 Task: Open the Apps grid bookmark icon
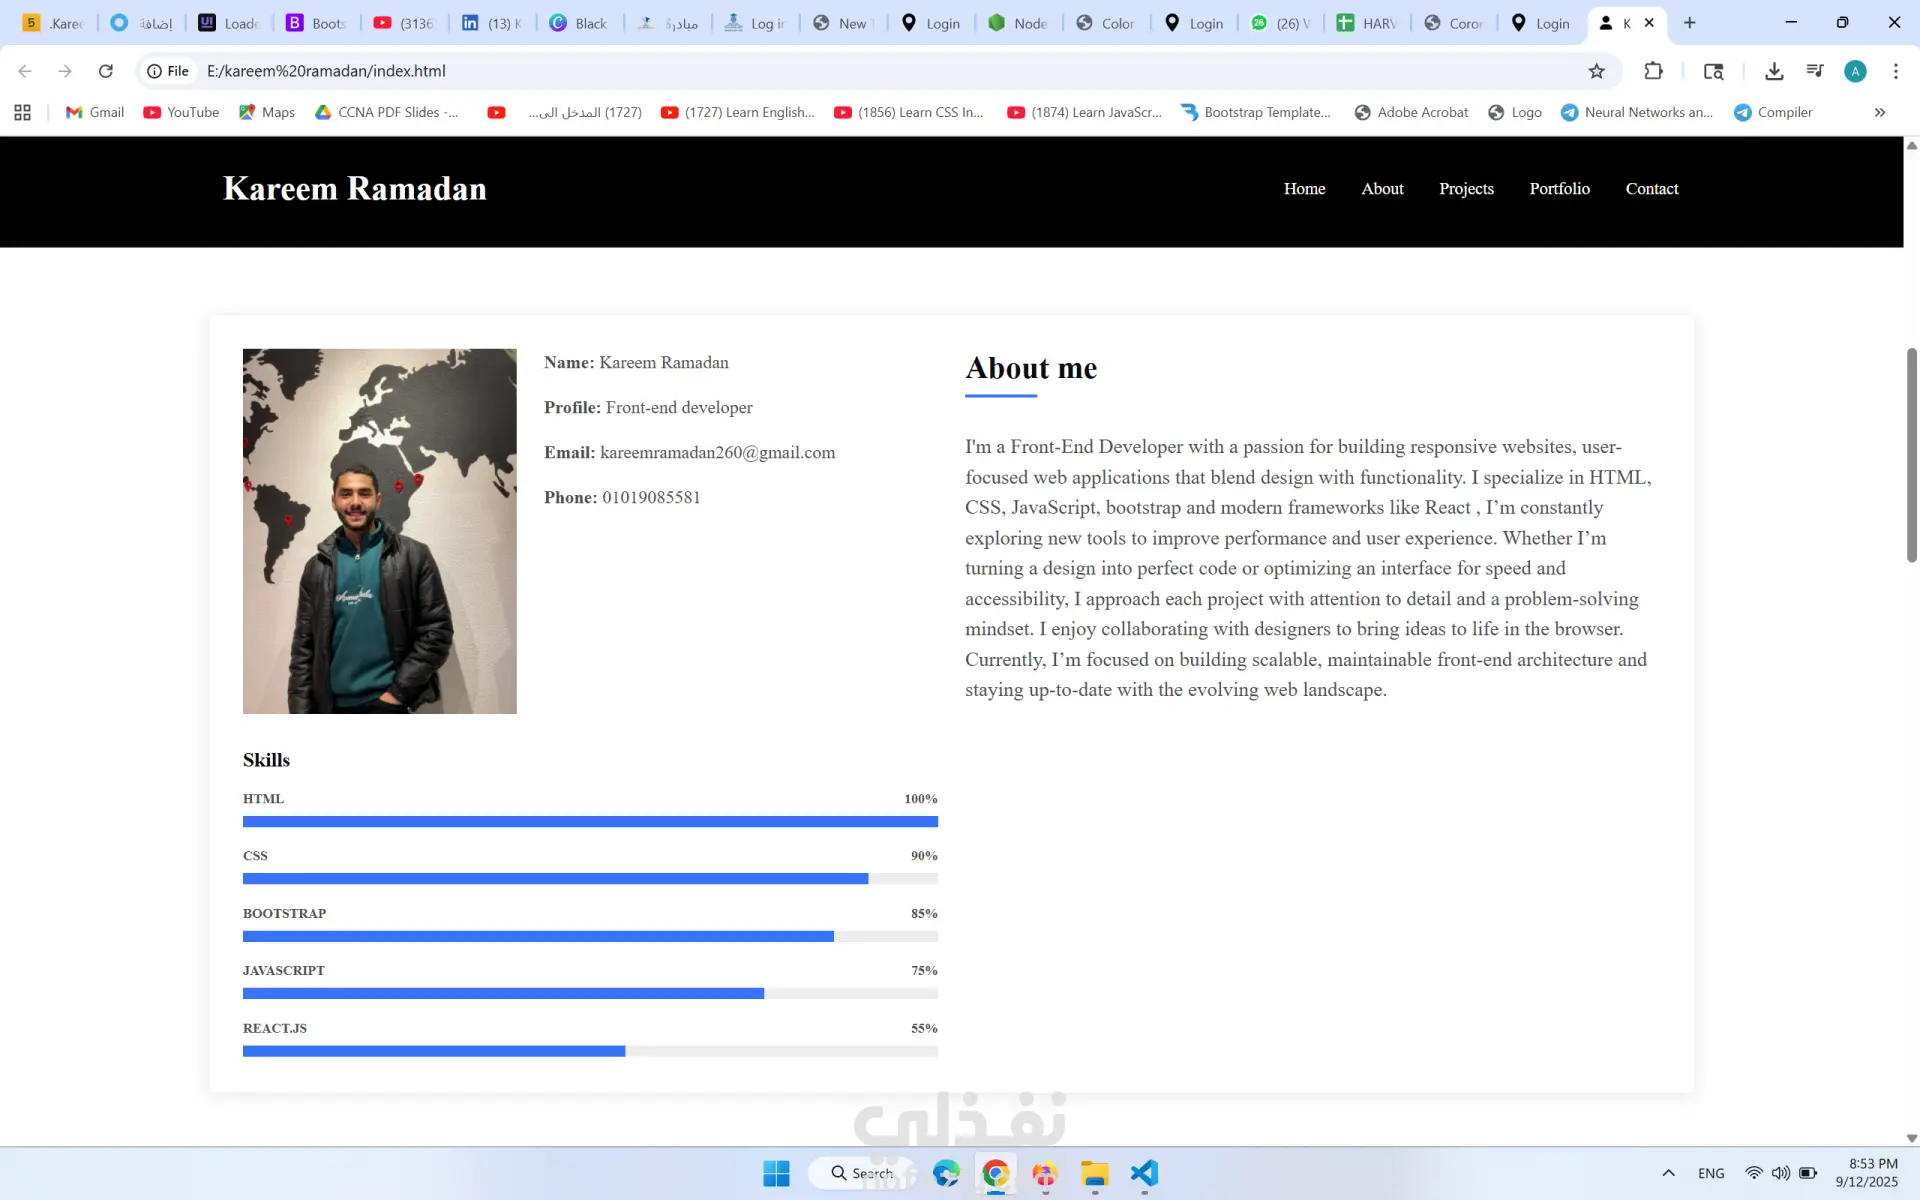(x=22, y=113)
